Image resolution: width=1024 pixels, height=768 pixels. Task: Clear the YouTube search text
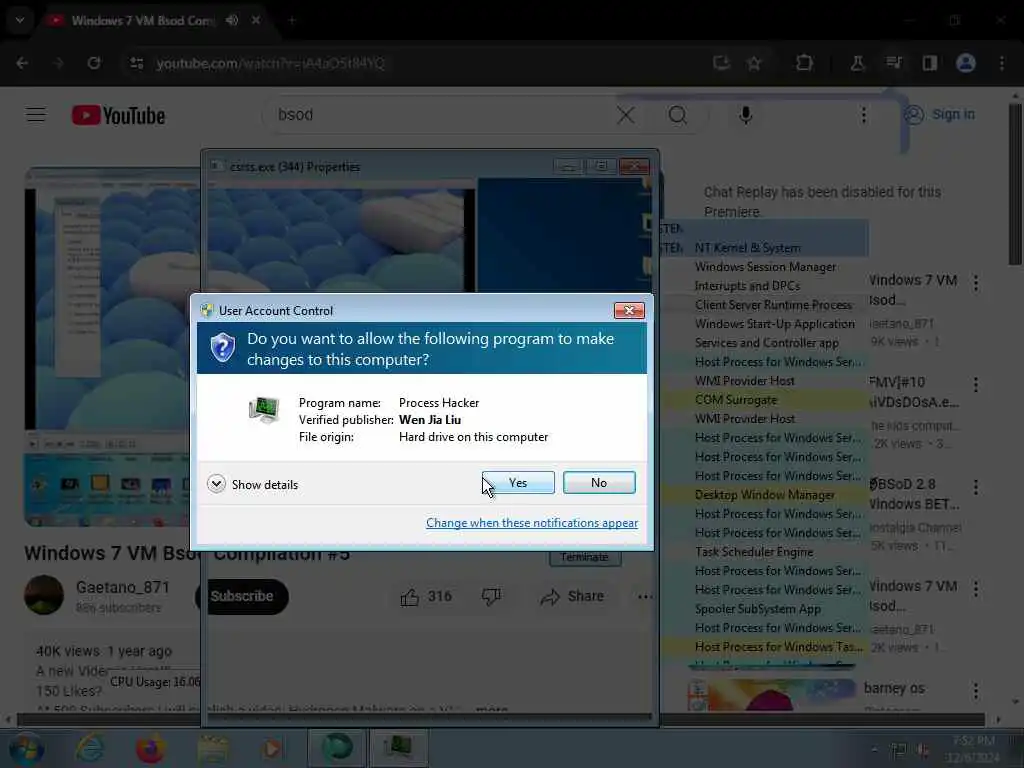pos(626,116)
